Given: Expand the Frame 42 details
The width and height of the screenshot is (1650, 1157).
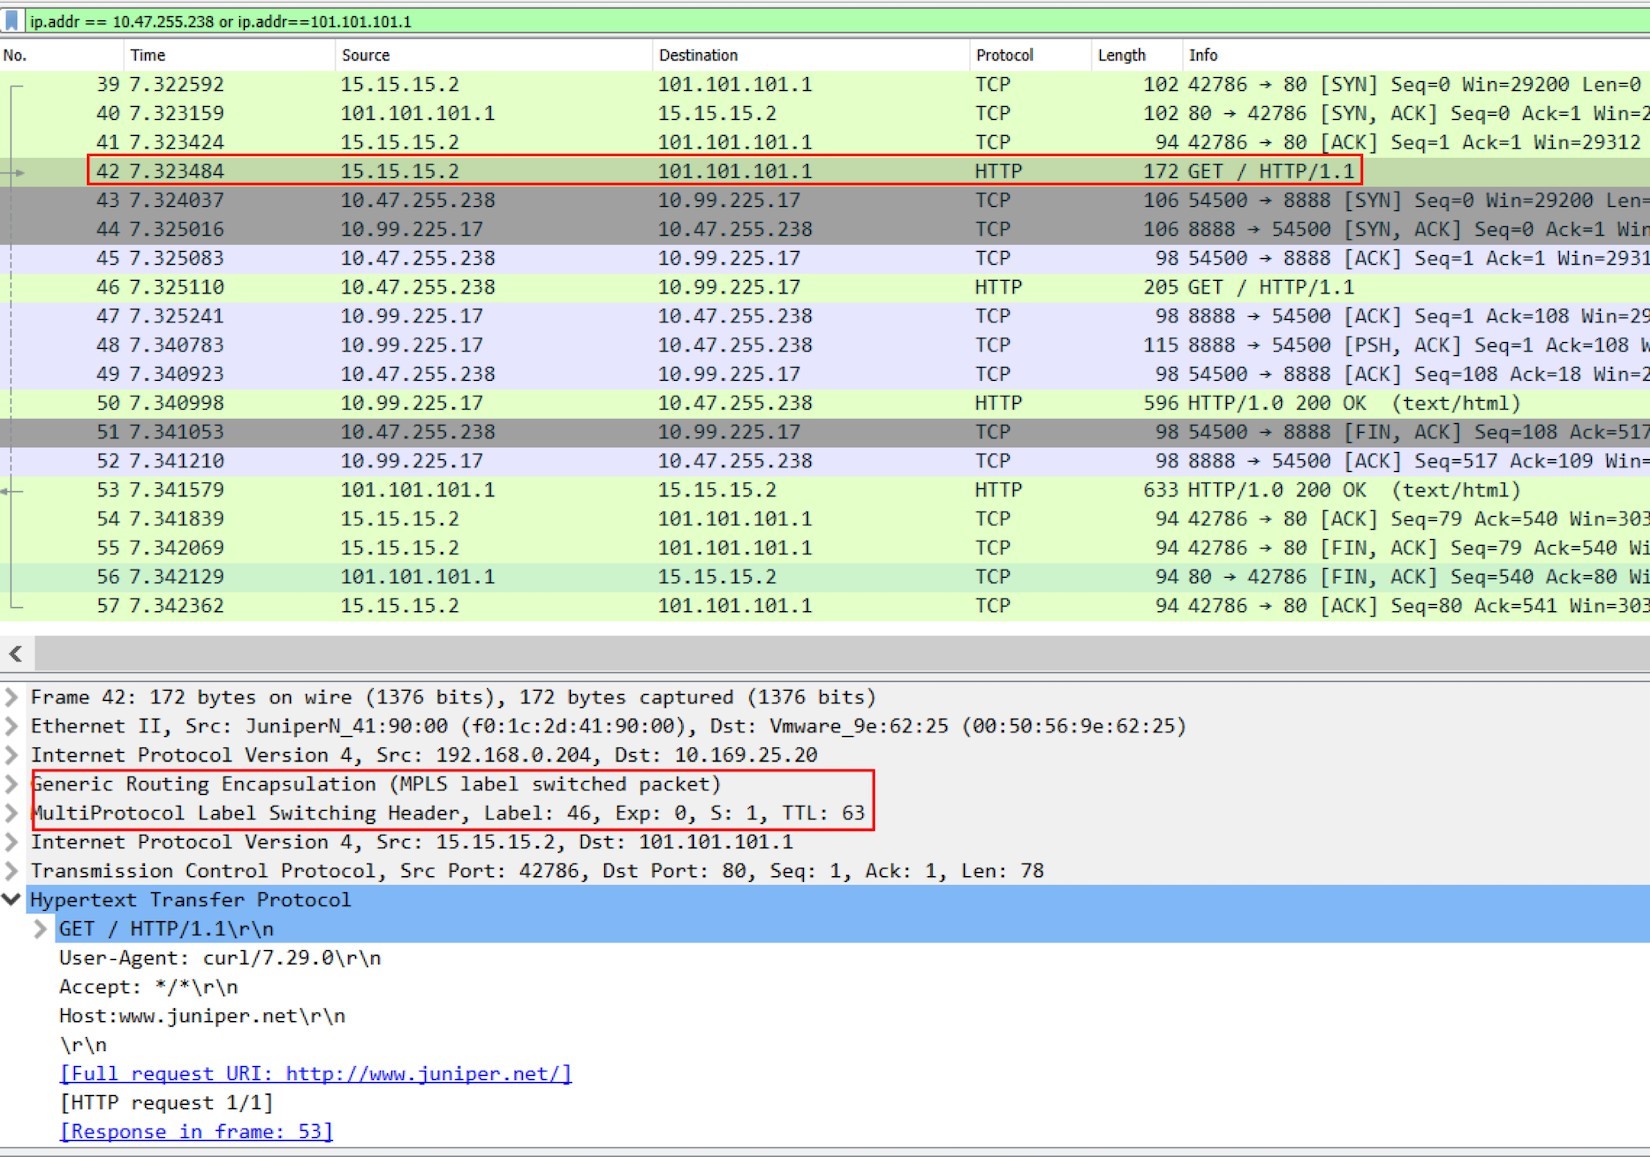Looking at the screenshot, I should tap(12, 697).
